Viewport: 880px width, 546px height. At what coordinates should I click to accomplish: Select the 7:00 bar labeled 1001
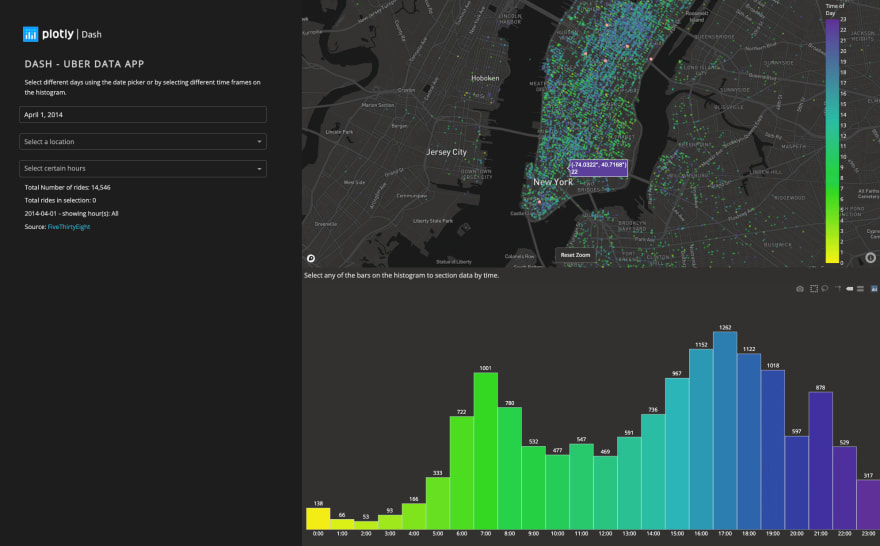pos(485,451)
